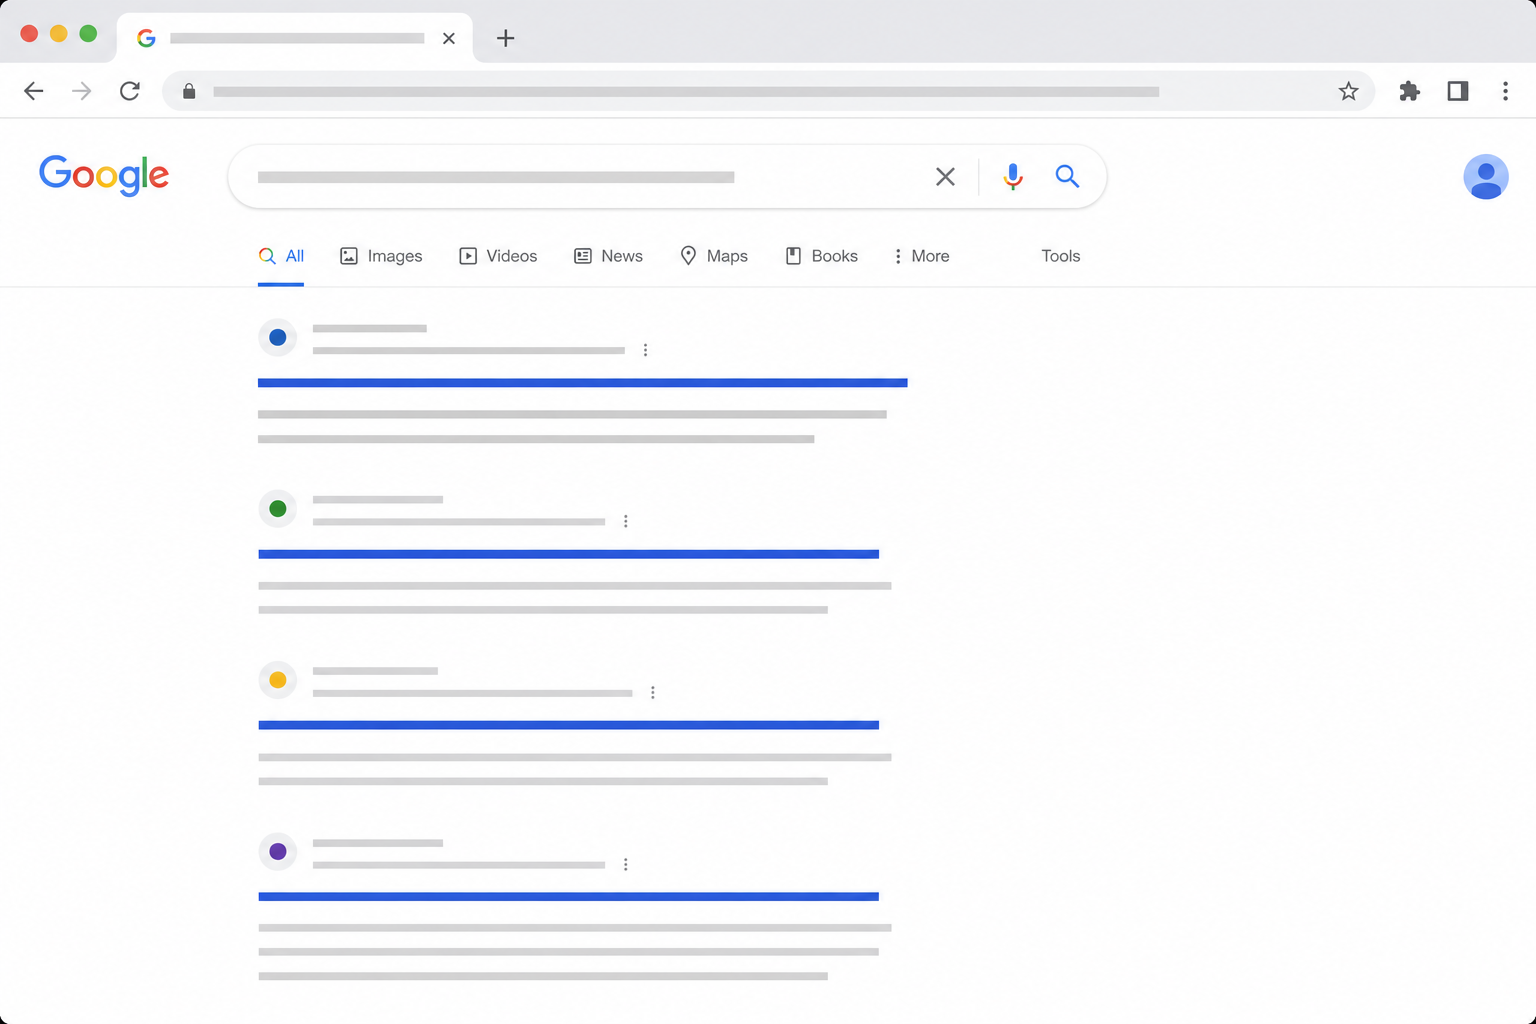Click the purple favicon of fourth result
1536x1024 pixels.
coord(278,852)
